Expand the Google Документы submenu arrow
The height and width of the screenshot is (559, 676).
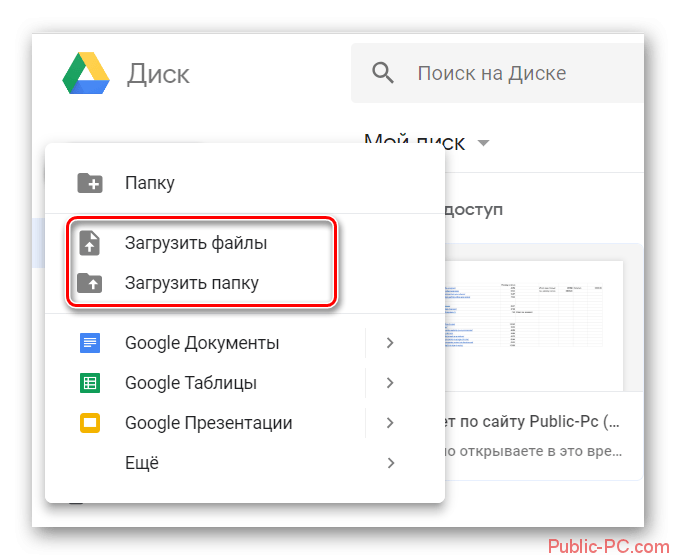coord(390,343)
